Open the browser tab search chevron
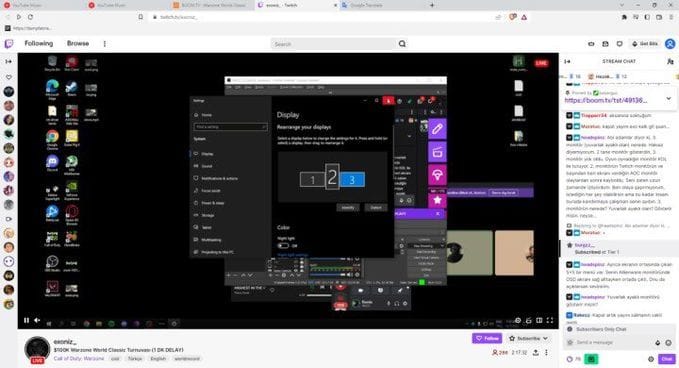This screenshot has height=368, width=679. coord(622,5)
